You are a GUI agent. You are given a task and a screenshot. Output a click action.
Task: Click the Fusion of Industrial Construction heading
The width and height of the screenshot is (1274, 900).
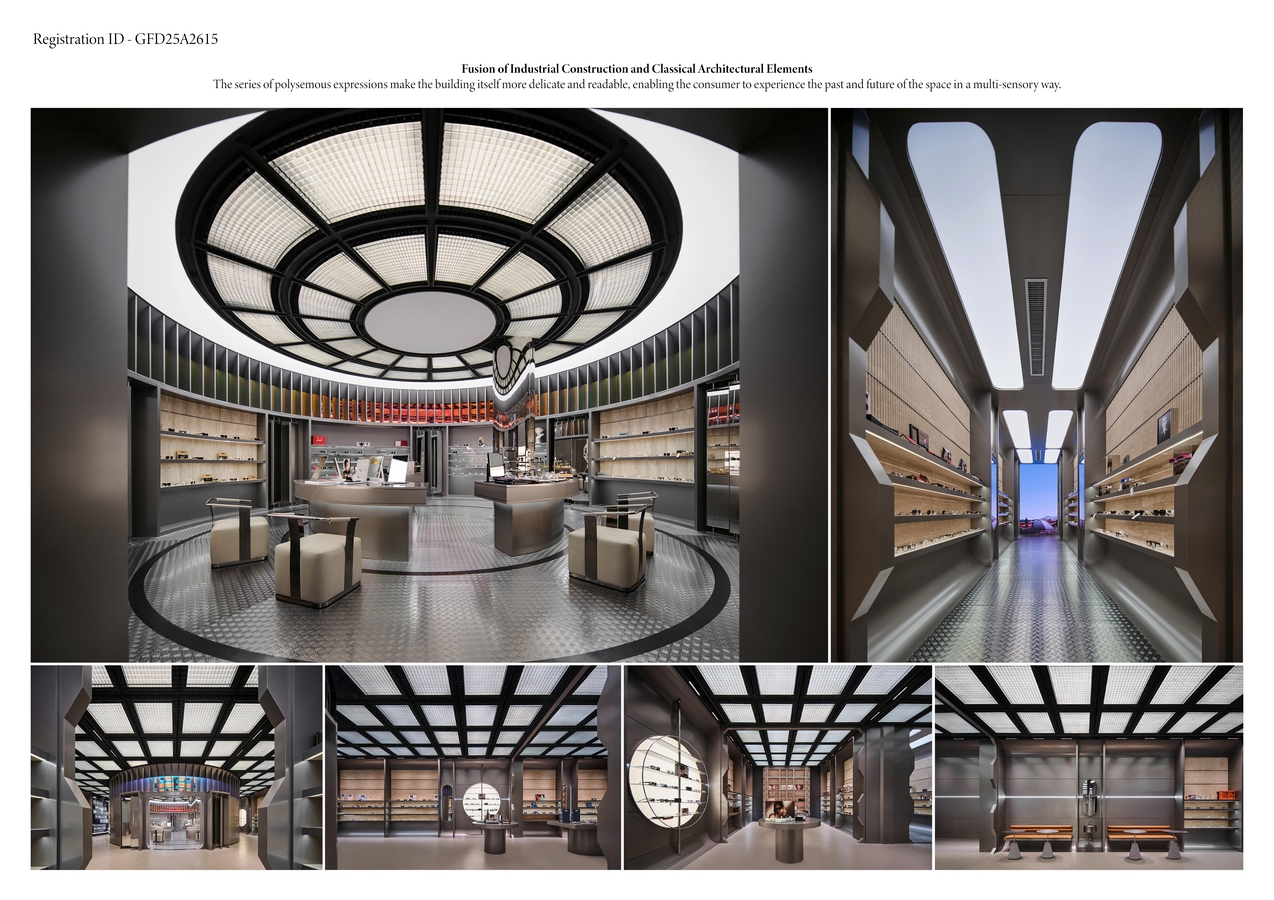[x=636, y=69]
